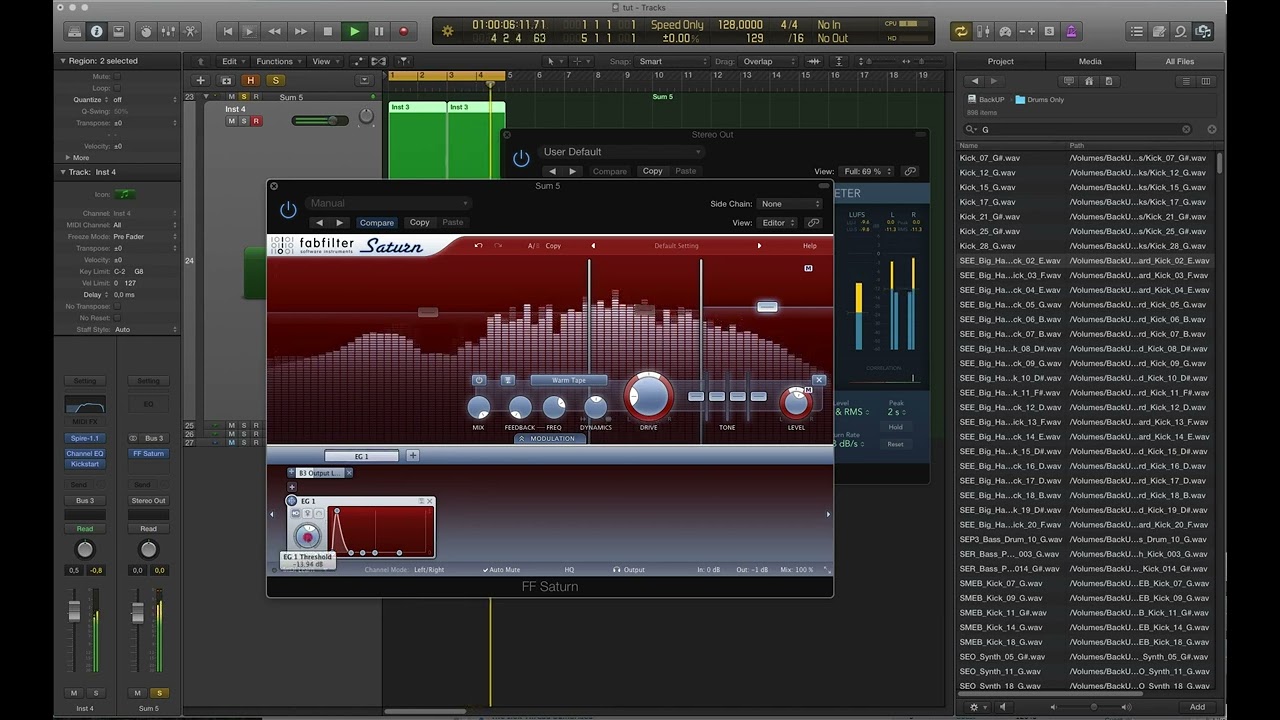The height and width of the screenshot is (720, 1280).
Task: Toggle the purple Metronome click
Action: [1071, 31]
